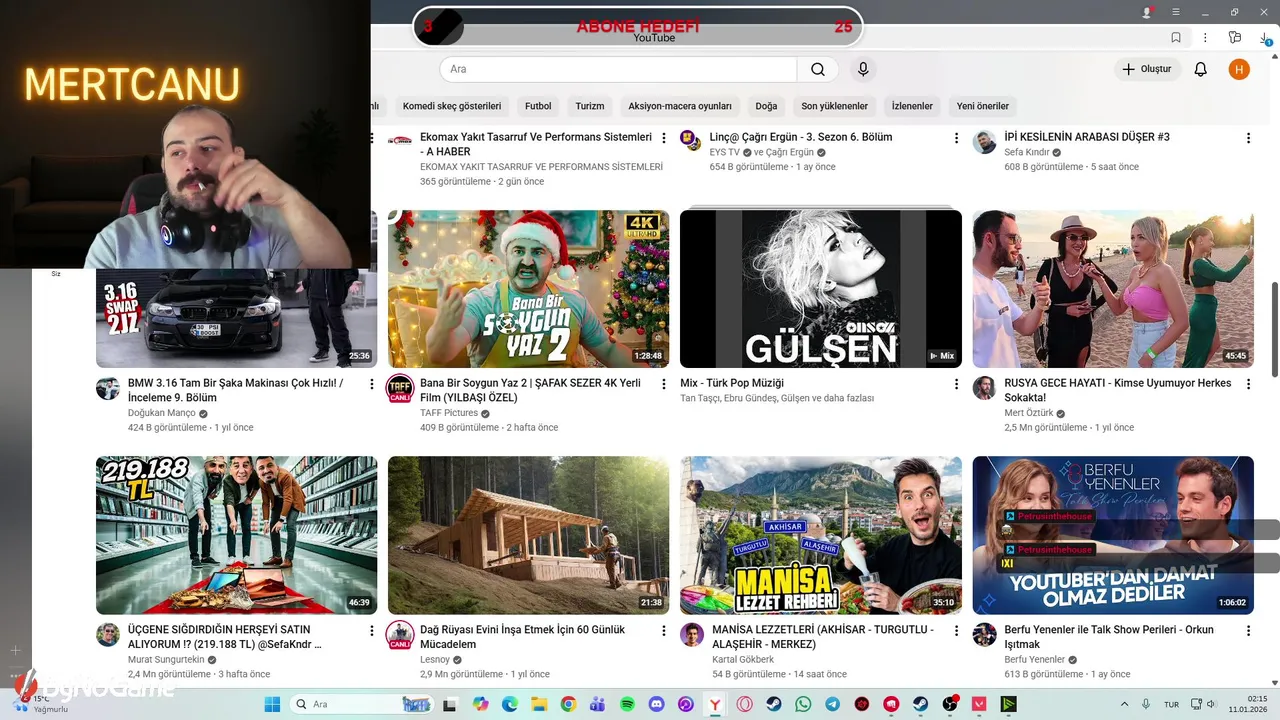Open the Mert Öztürk channel avatar

(x=985, y=388)
